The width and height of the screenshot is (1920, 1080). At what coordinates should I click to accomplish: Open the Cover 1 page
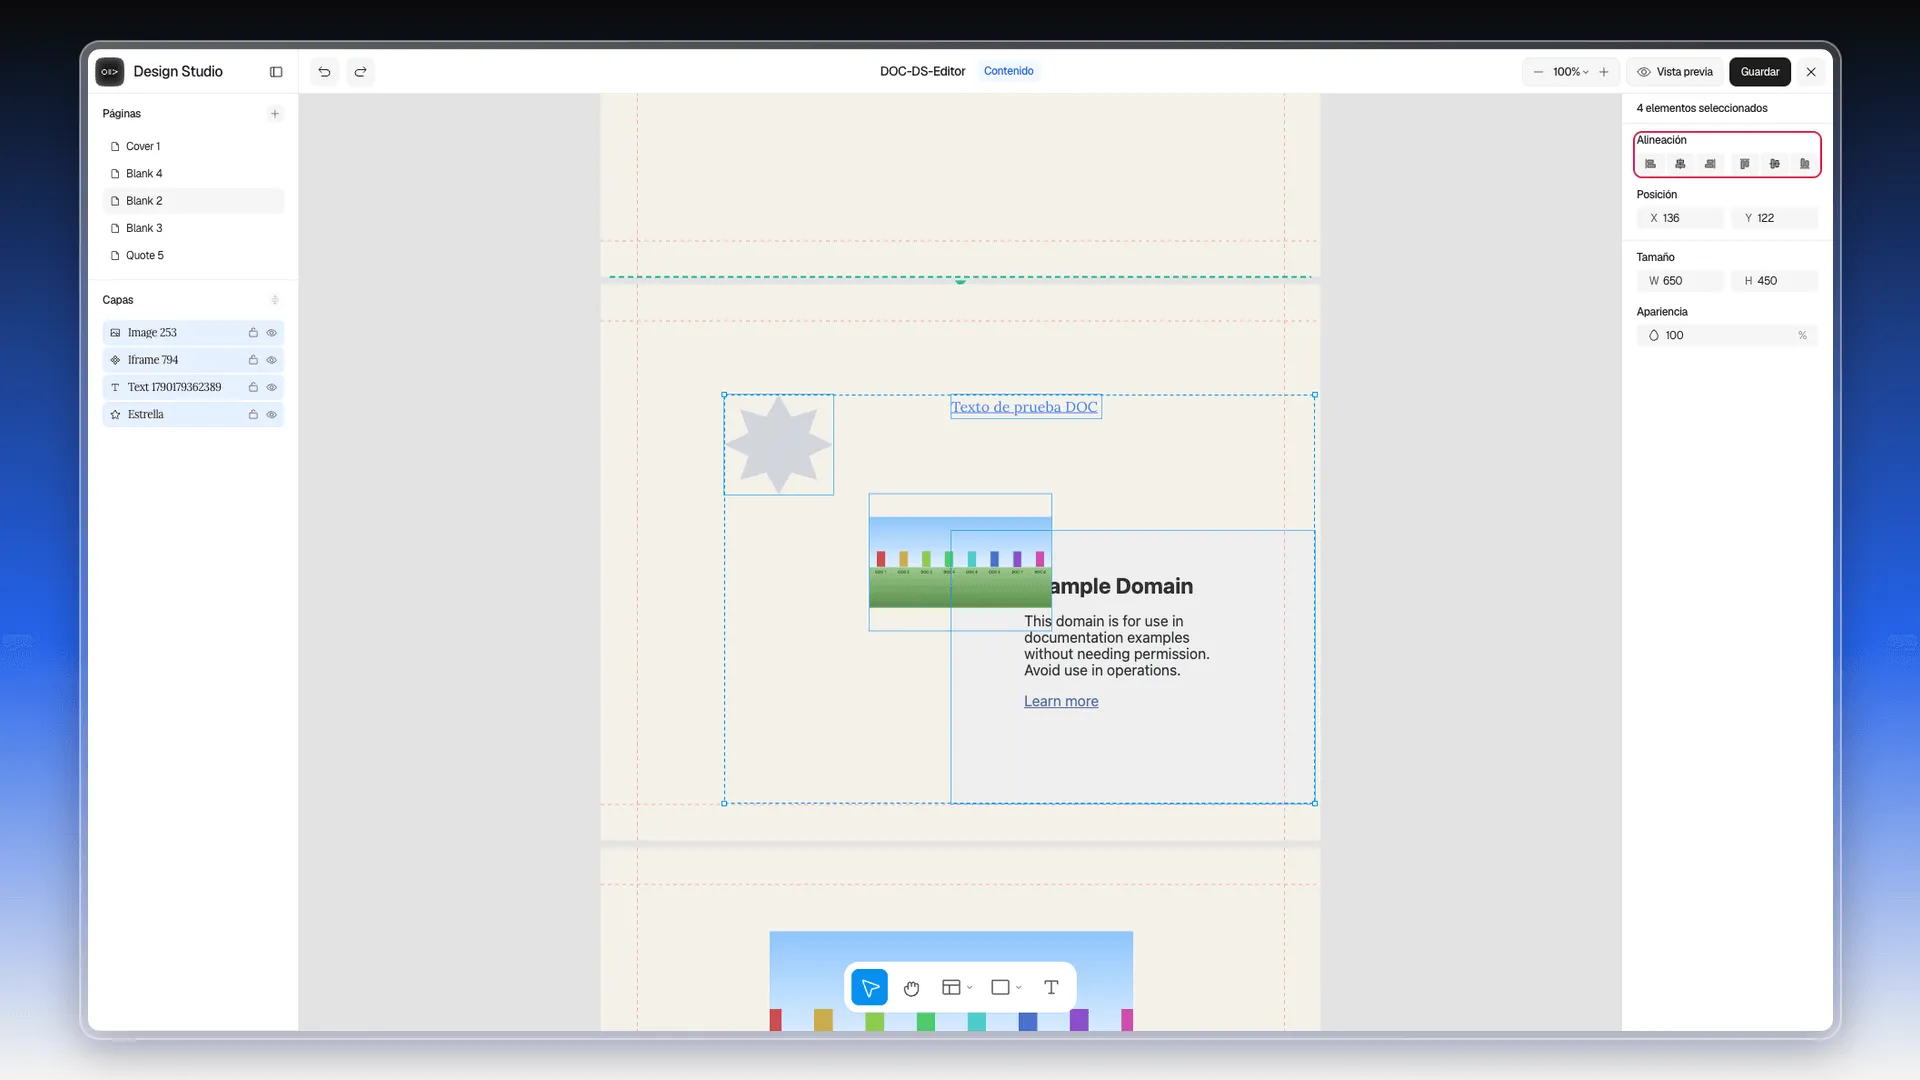click(x=193, y=147)
